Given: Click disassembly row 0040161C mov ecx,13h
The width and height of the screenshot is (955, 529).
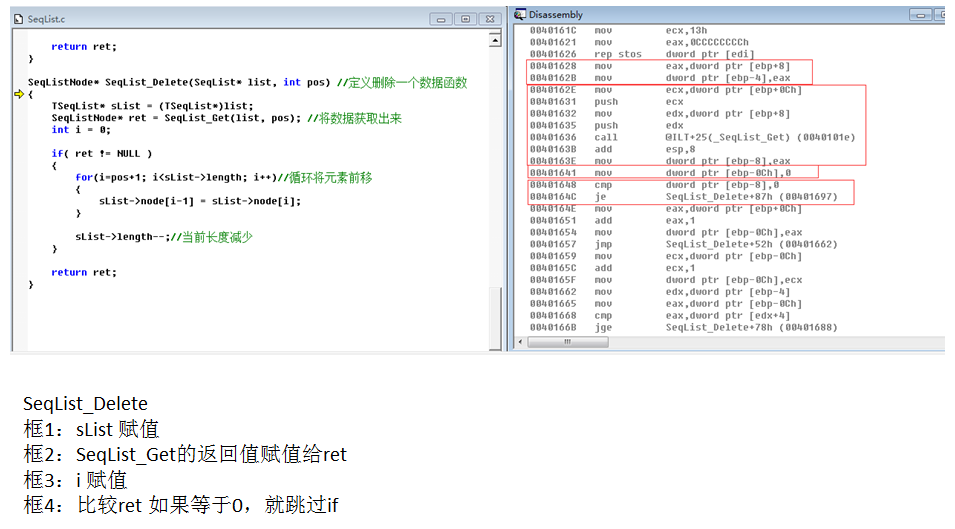Looking at the screenshot, I should click(x=618, y=30).
